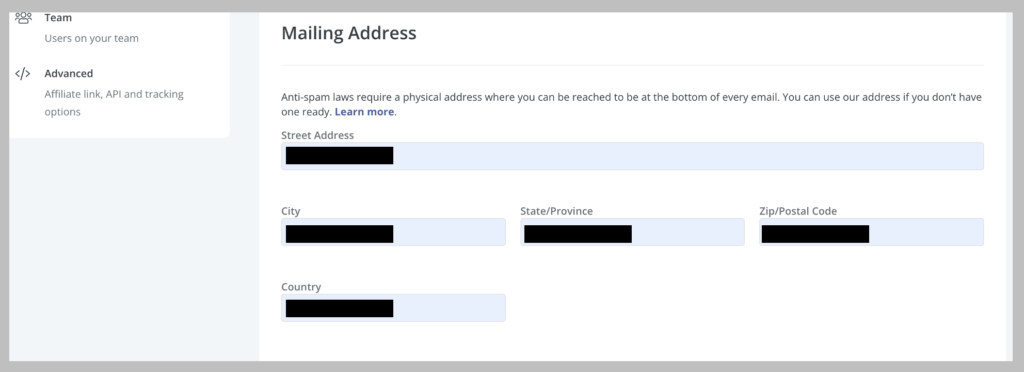Click the Mailing Address heading
Image resolution: width=1024 pixels, height=372 pixels.
[x=349, y=33]
